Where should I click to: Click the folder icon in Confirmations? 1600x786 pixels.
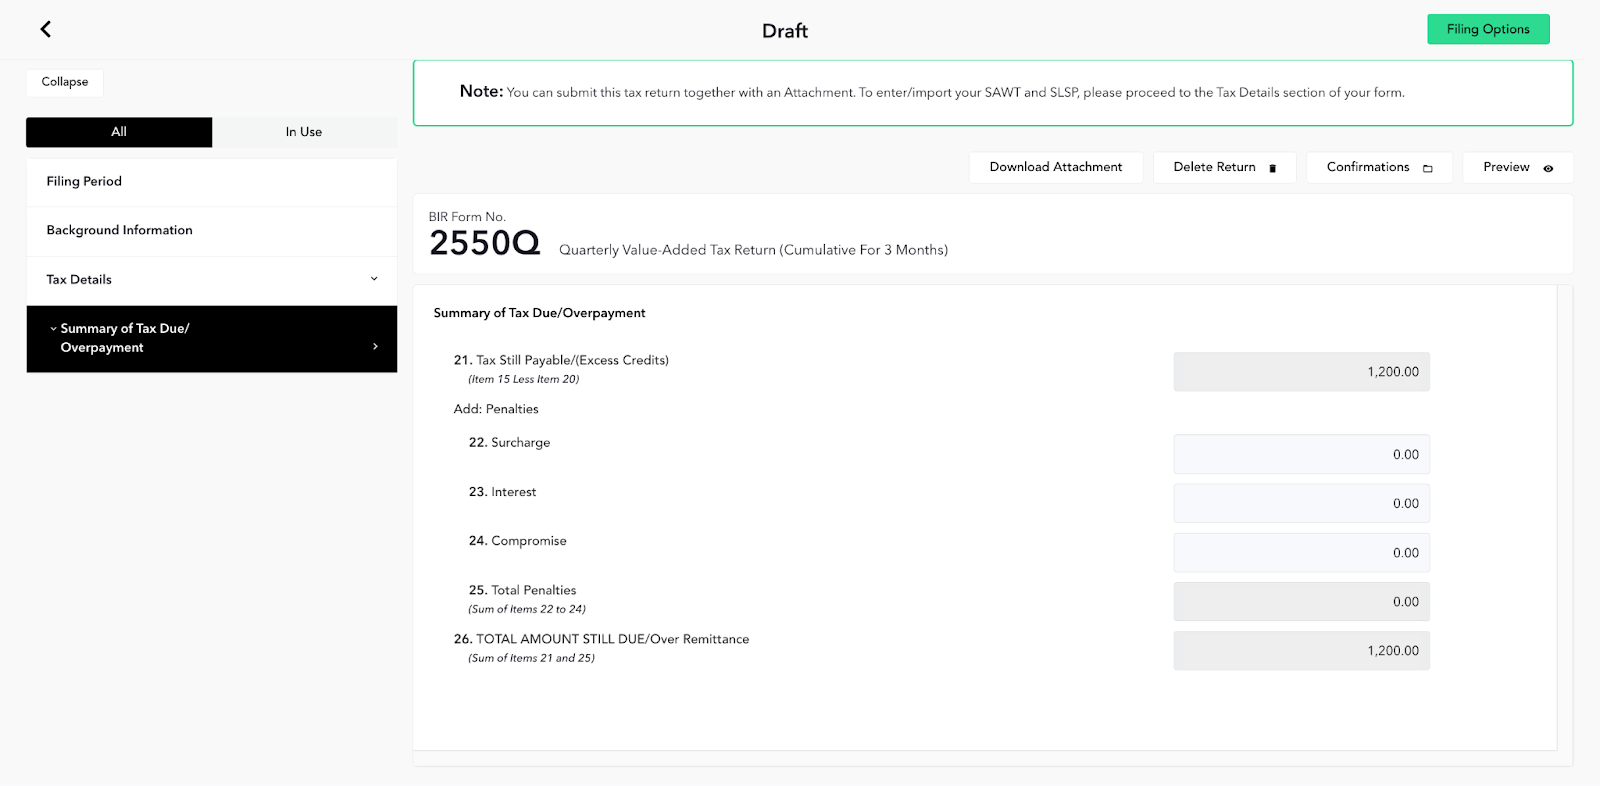click(1428, 168)
